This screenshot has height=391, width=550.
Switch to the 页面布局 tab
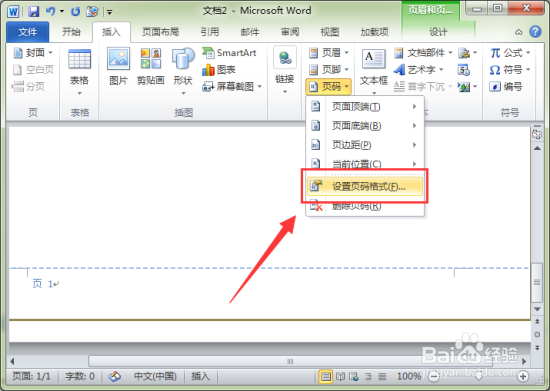coord(161,32)
